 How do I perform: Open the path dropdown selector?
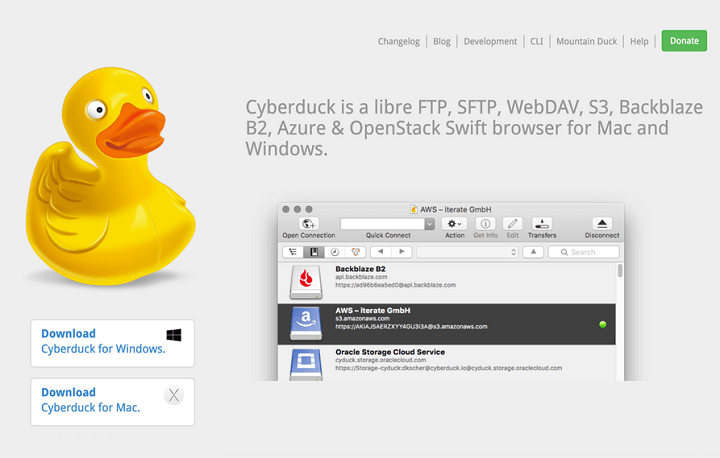point(467,252)
